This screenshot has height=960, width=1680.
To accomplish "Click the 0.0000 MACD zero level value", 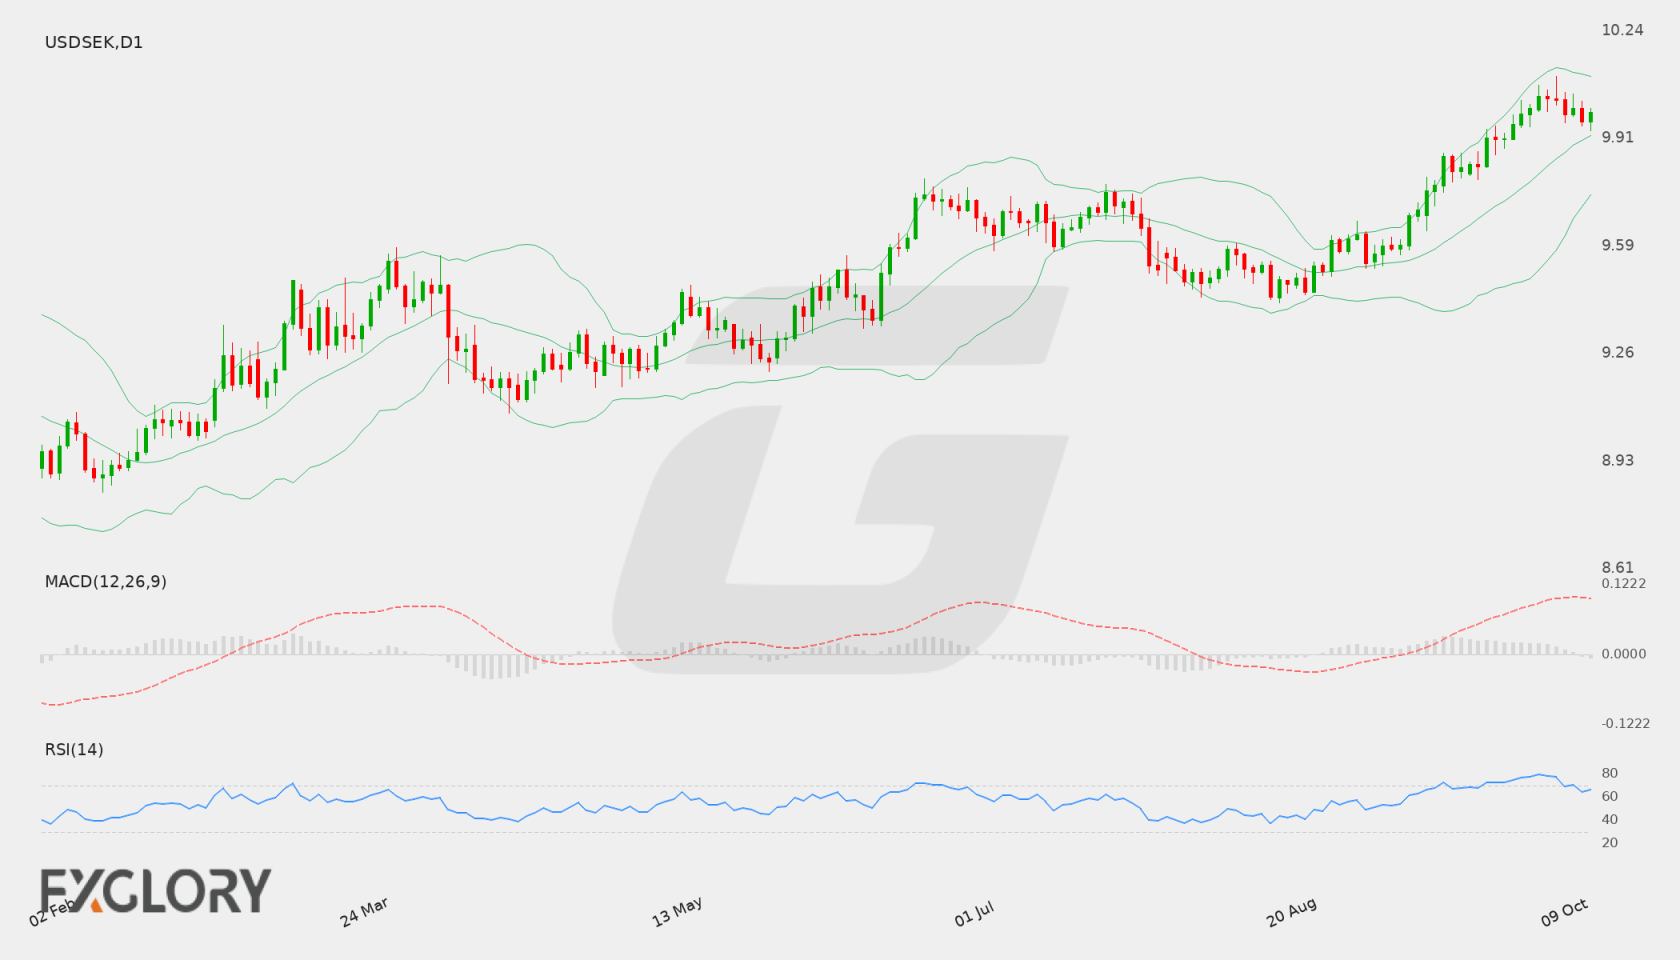I will (x=1624, y=654).
